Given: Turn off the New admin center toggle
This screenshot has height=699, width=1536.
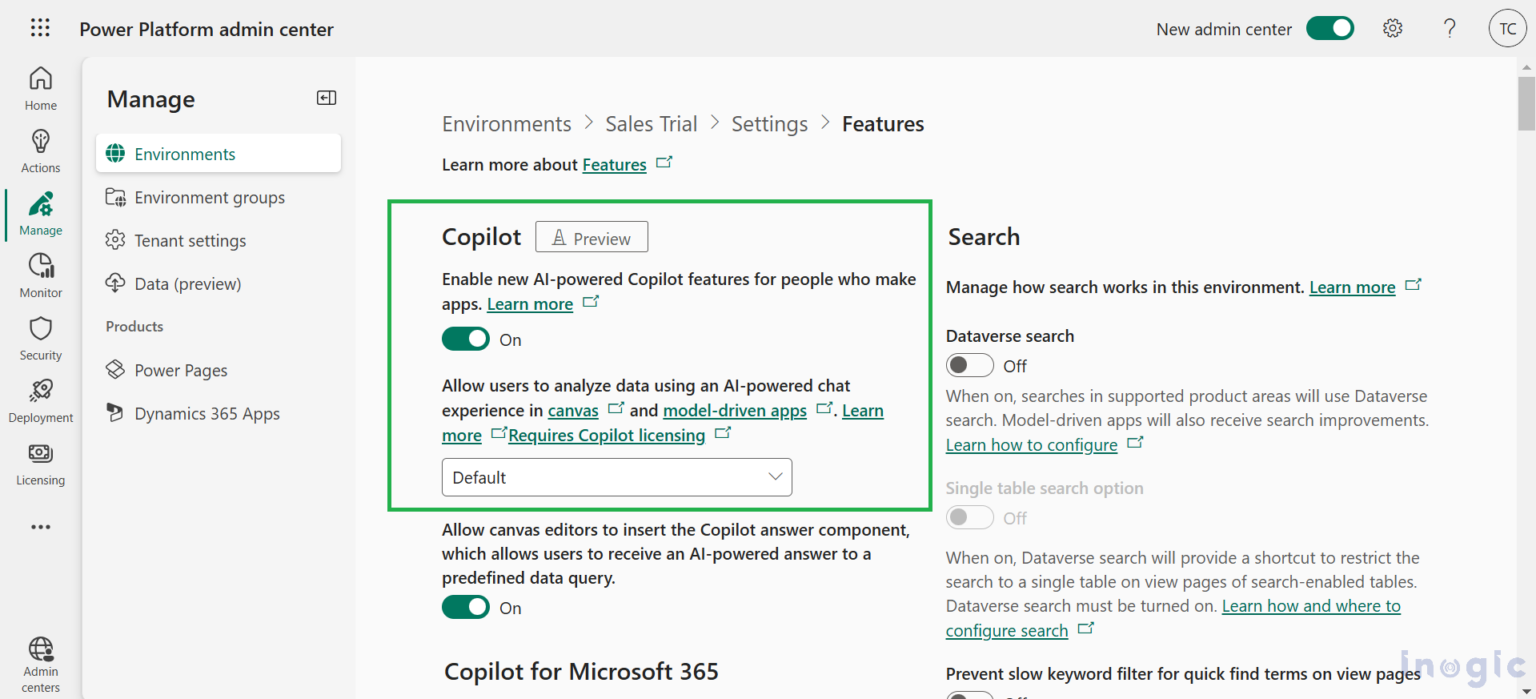Looking at the screenshot, I should pos(1330,28).
